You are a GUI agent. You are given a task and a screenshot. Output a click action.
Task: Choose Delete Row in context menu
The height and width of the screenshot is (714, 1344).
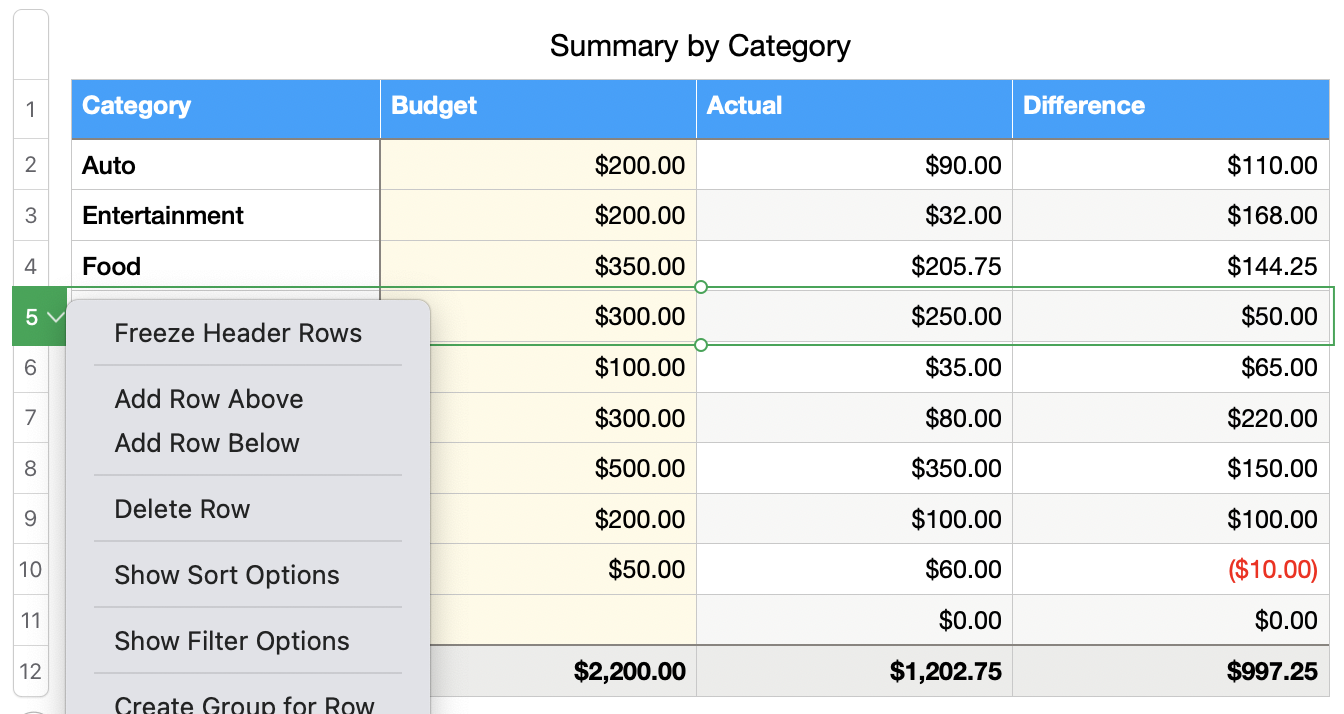coord(182,509)
